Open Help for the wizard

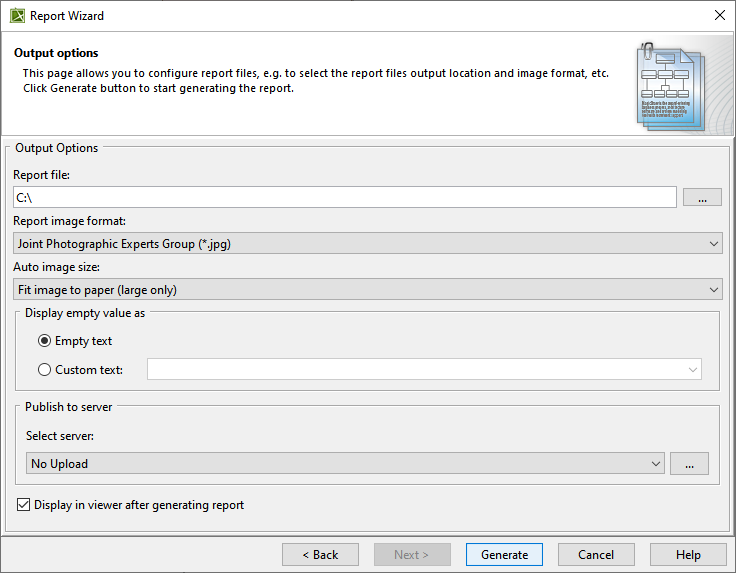(x=688, y=555)
